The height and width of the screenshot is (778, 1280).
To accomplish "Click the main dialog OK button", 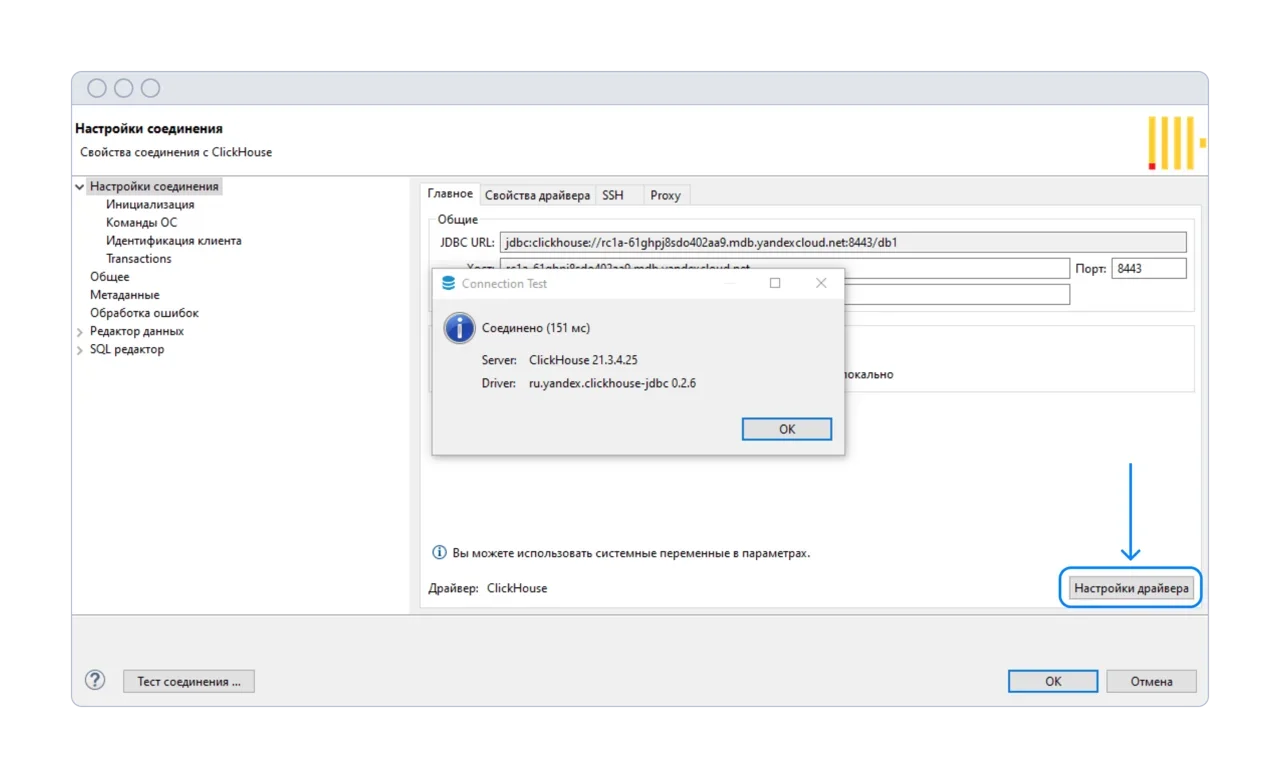I will [x=1053, y=681].
